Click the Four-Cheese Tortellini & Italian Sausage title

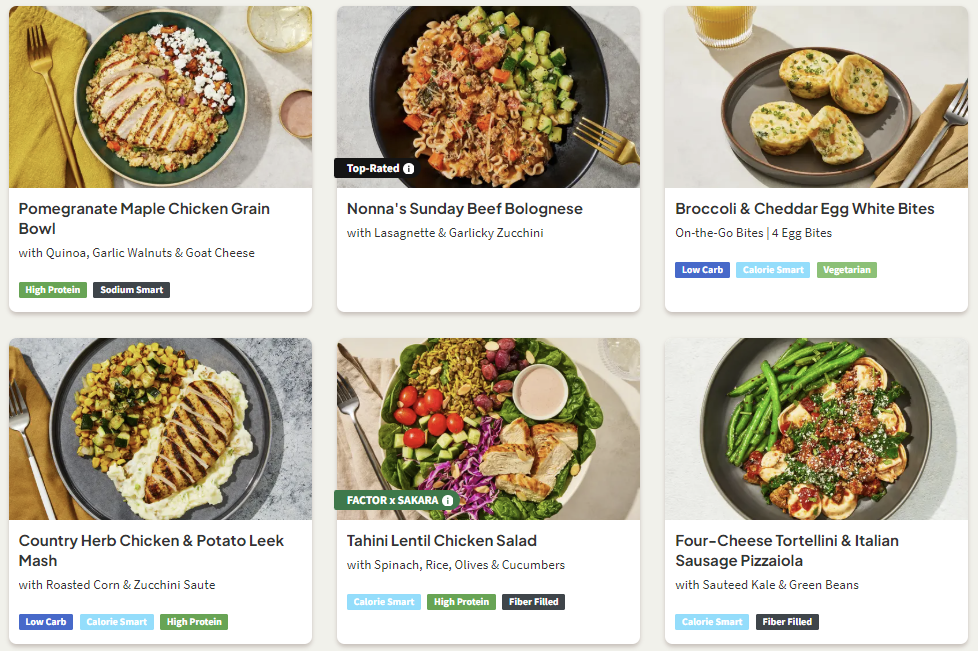pos(786,551)
